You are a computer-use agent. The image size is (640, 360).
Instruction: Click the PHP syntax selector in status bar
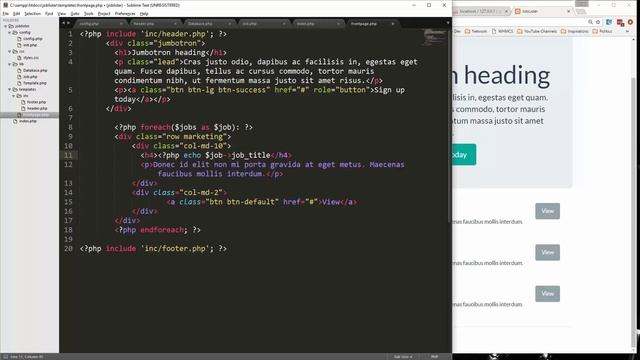tap(434, 357)
